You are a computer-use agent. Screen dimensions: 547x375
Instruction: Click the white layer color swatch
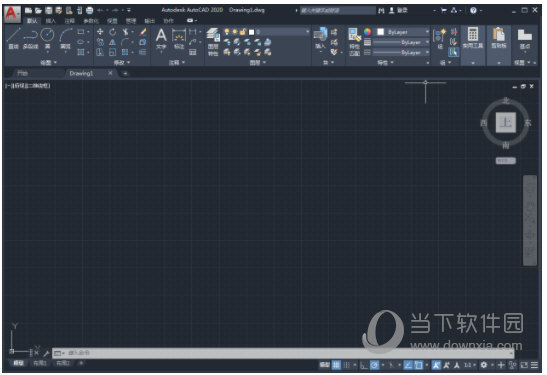coord(251,32)
